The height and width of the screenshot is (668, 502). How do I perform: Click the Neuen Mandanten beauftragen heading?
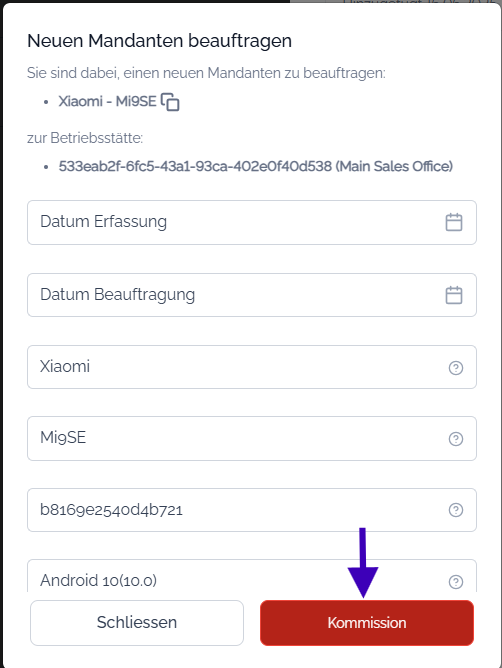pyautogui.click(x=159, y=41)
